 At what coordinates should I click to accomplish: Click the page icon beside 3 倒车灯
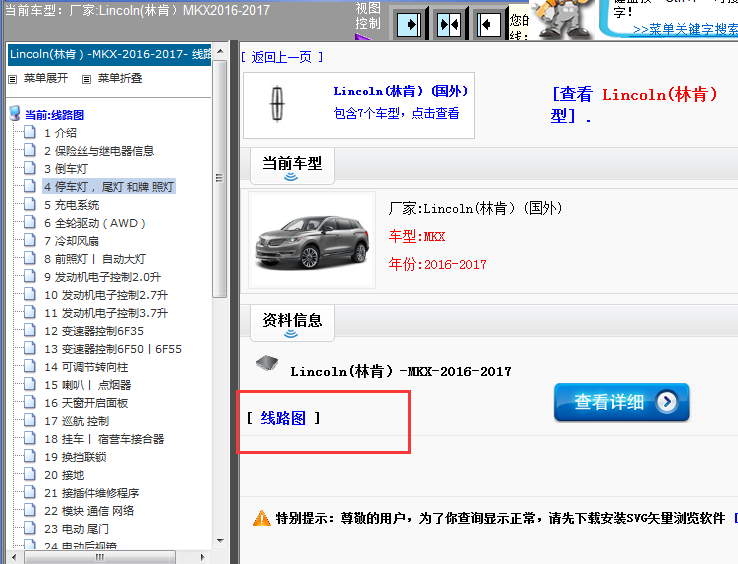pyautogui.click(x=30, y=168)
